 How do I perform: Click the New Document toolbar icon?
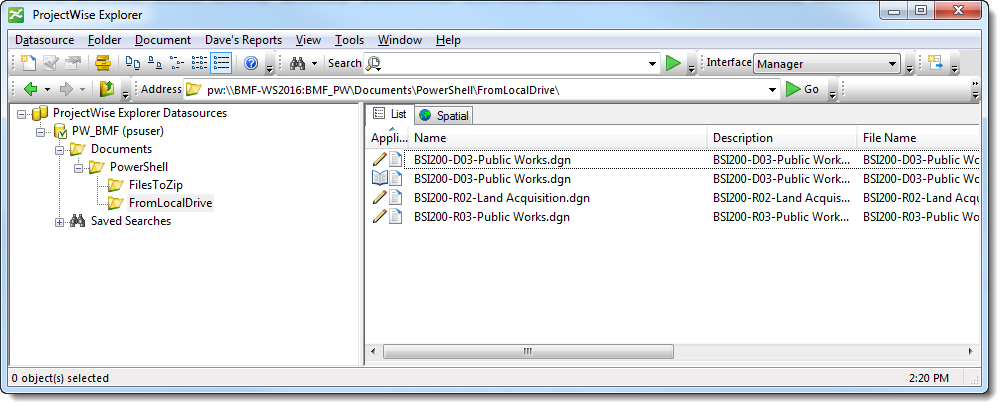coord(27,63)
